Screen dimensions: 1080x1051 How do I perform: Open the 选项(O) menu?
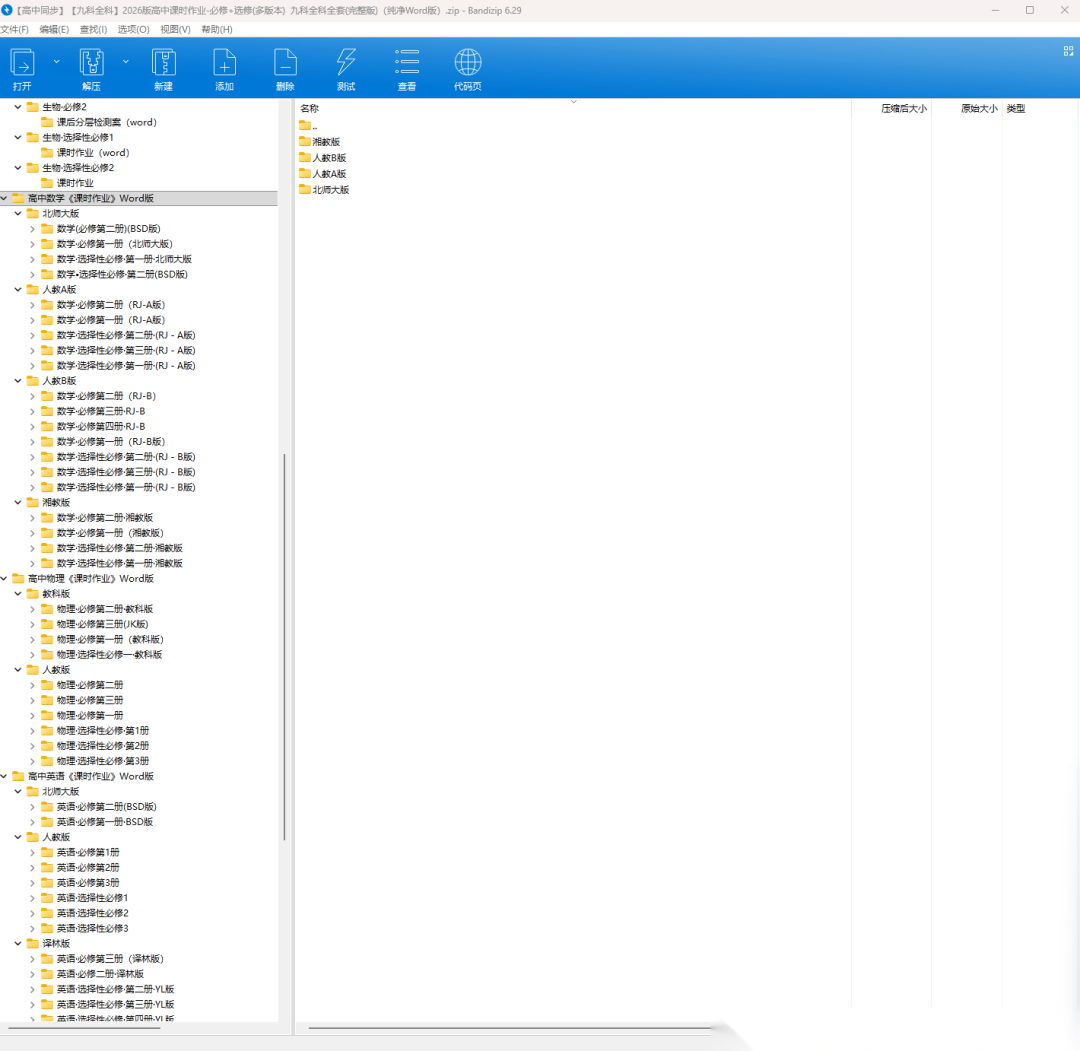pyautogui.click(x=133, y=29)
